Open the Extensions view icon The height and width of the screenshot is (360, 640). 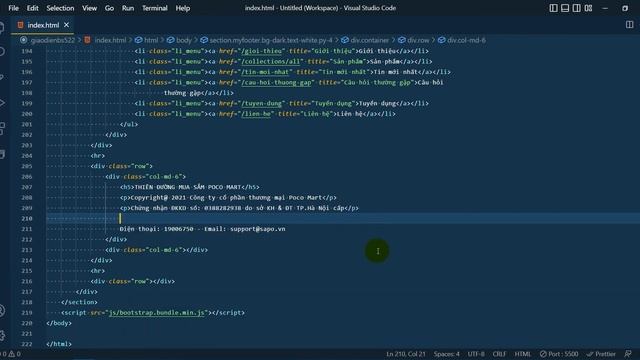click(2, 128)
